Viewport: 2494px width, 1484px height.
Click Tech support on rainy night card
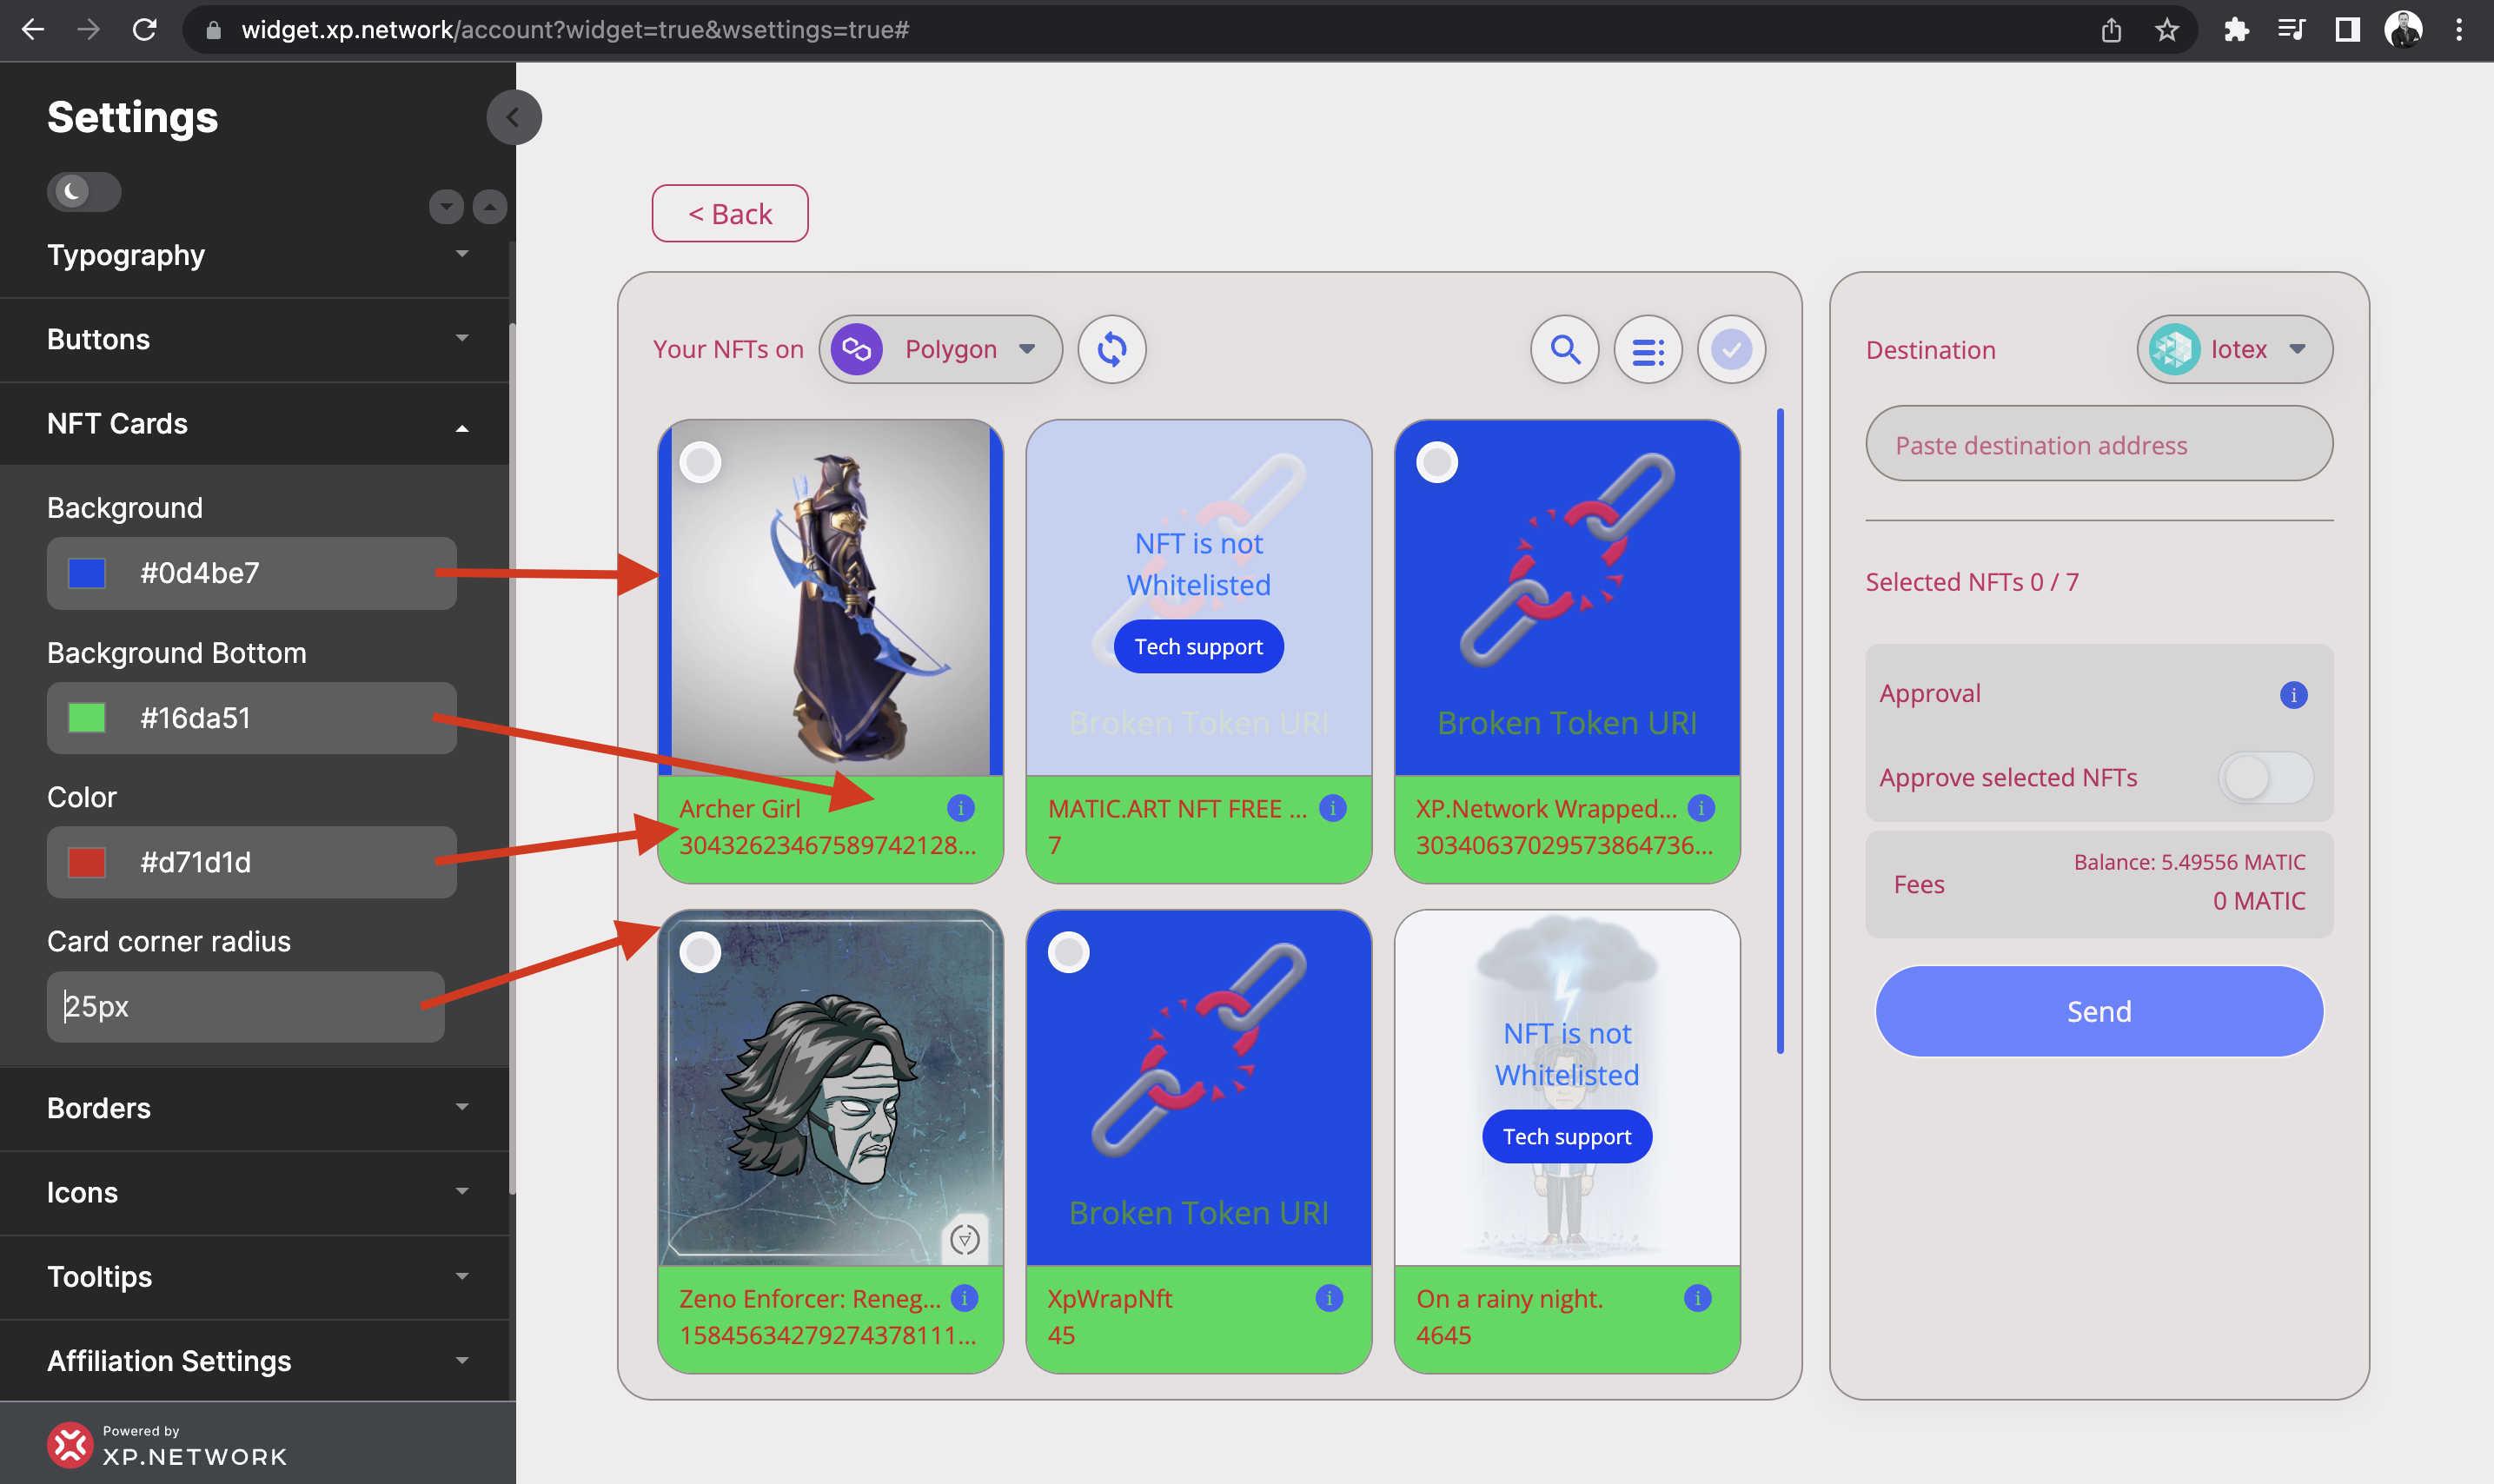1566,1136
